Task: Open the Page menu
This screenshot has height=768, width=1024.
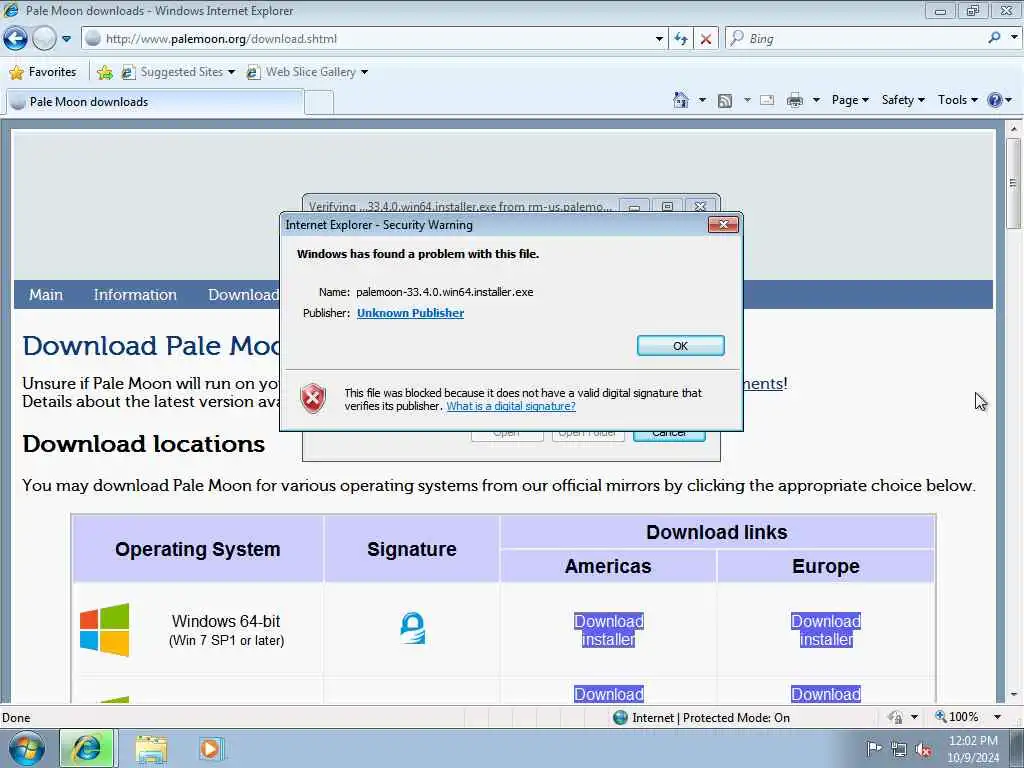Action: [850, 100]
